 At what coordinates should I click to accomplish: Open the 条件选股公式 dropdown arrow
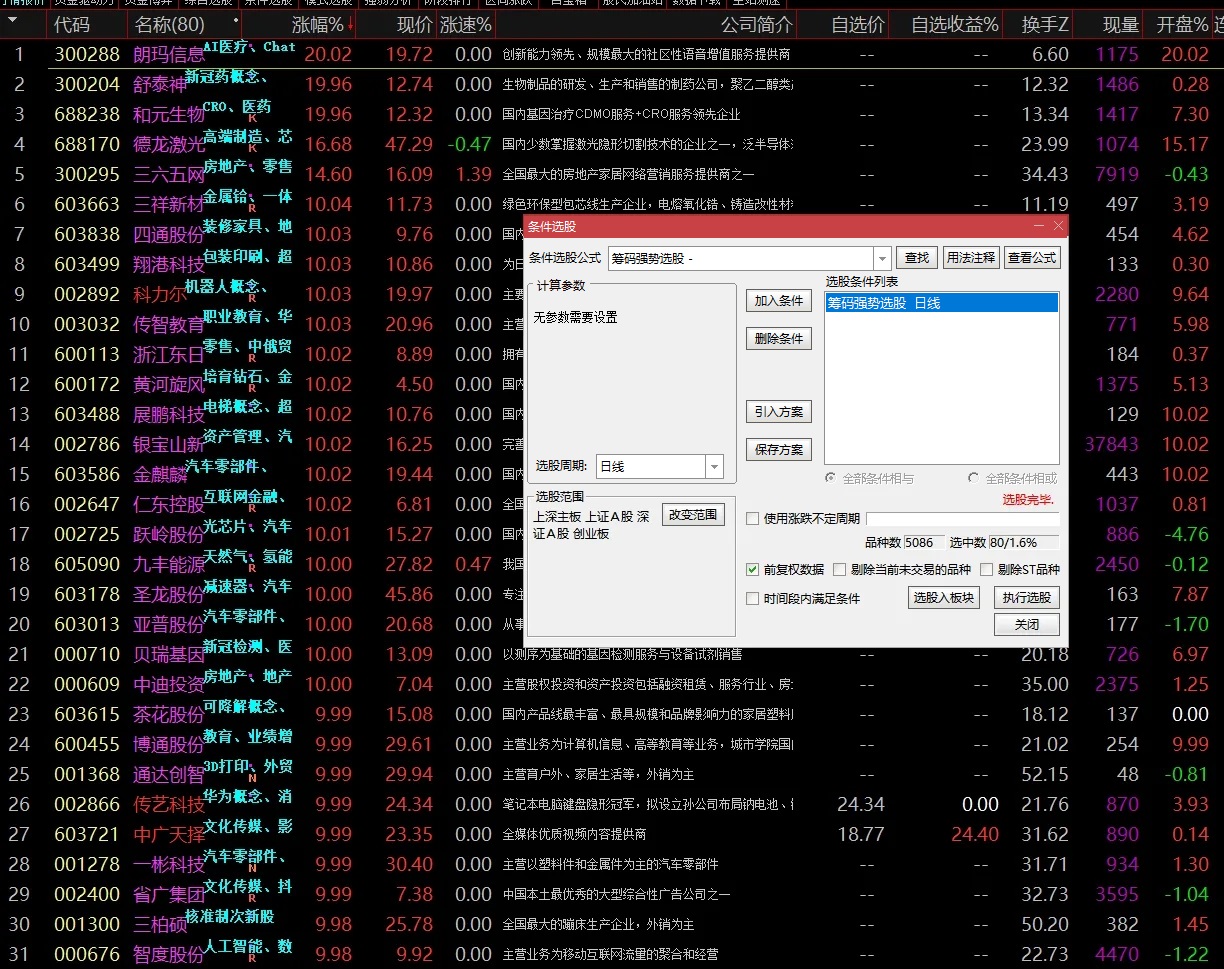point(882,258)
